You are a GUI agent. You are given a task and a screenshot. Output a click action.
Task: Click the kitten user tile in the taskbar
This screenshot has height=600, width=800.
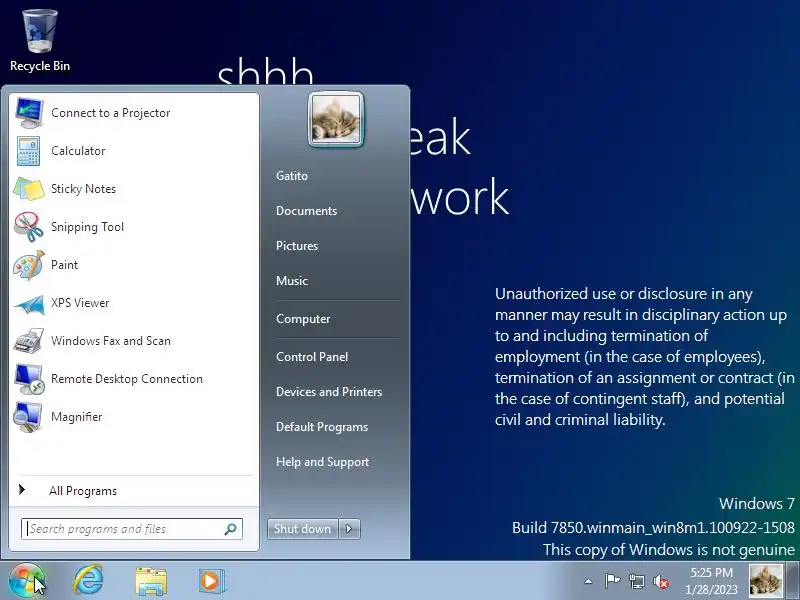coord(766,581)
